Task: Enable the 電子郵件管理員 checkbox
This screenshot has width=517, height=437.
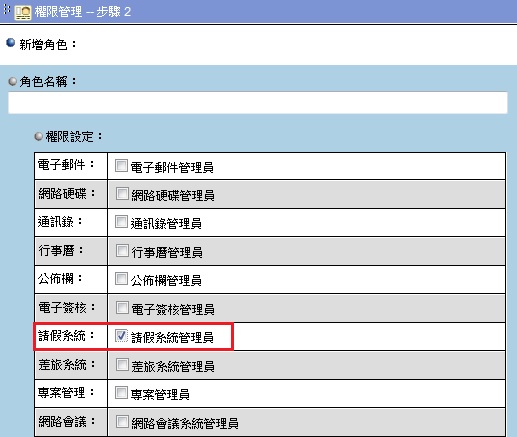Action: [121, 165]
